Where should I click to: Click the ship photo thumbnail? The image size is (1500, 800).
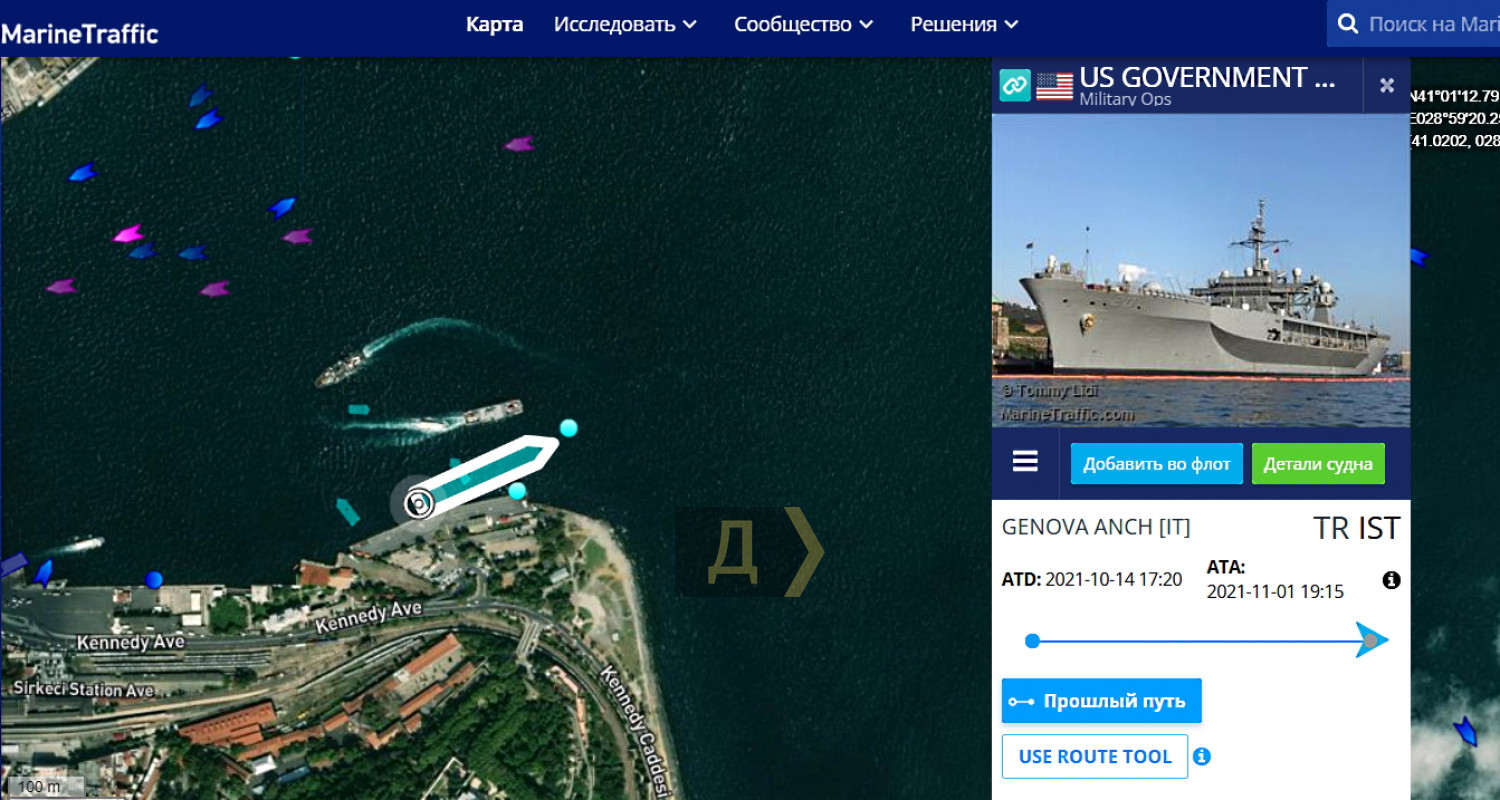coord(1201,270)
